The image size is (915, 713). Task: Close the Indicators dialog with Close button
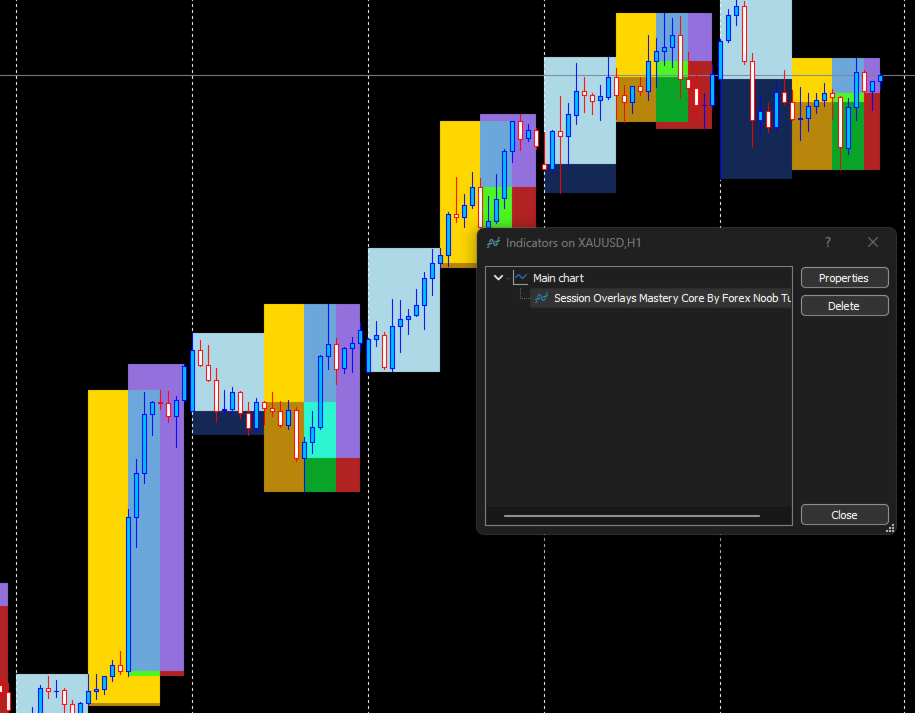tap(844, 515)
